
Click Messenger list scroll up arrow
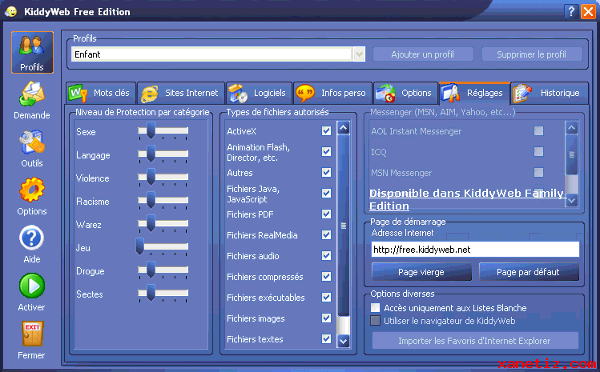tap(572, 128)
